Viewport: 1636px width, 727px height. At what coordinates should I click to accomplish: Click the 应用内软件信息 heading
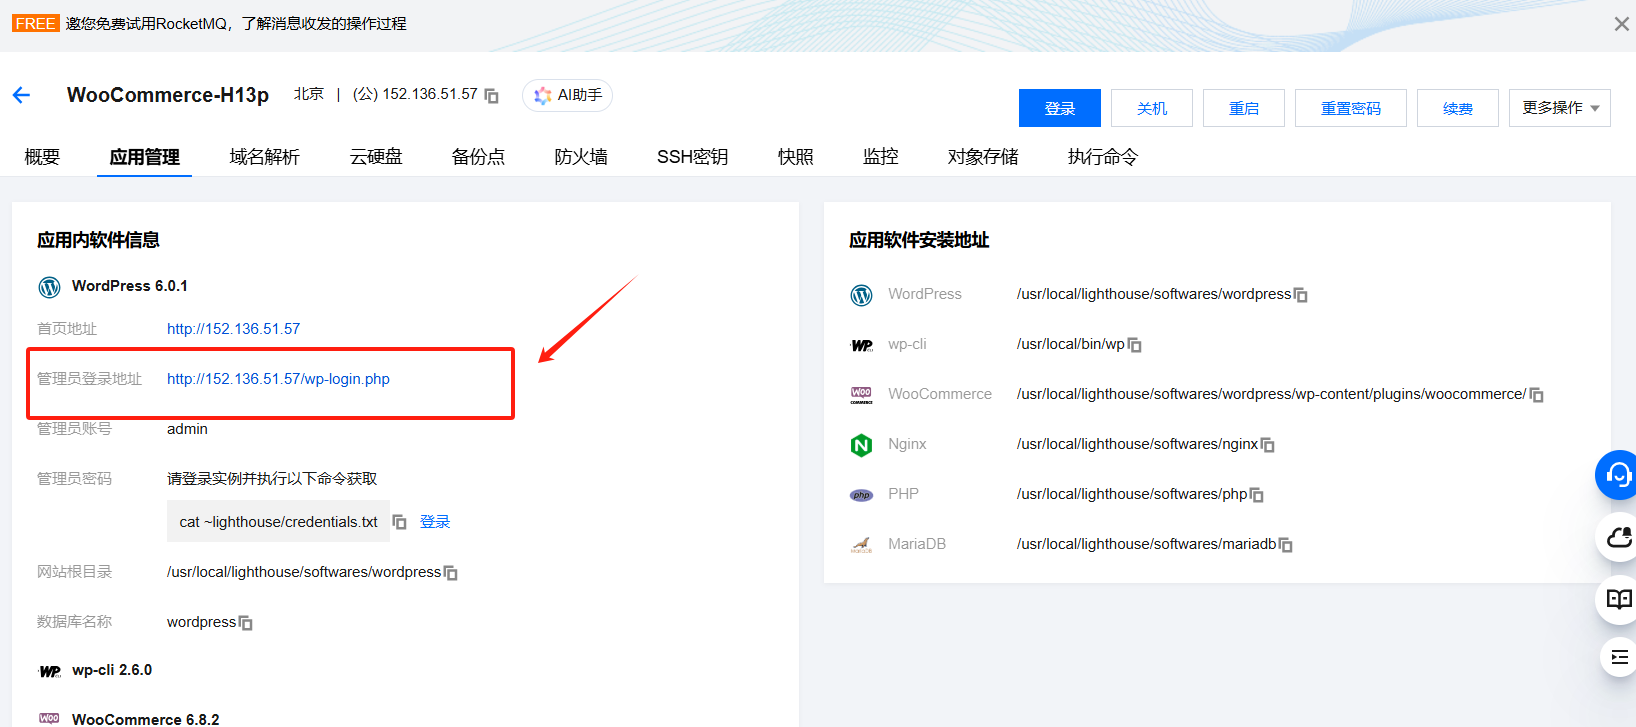click(x=98, y=240)
